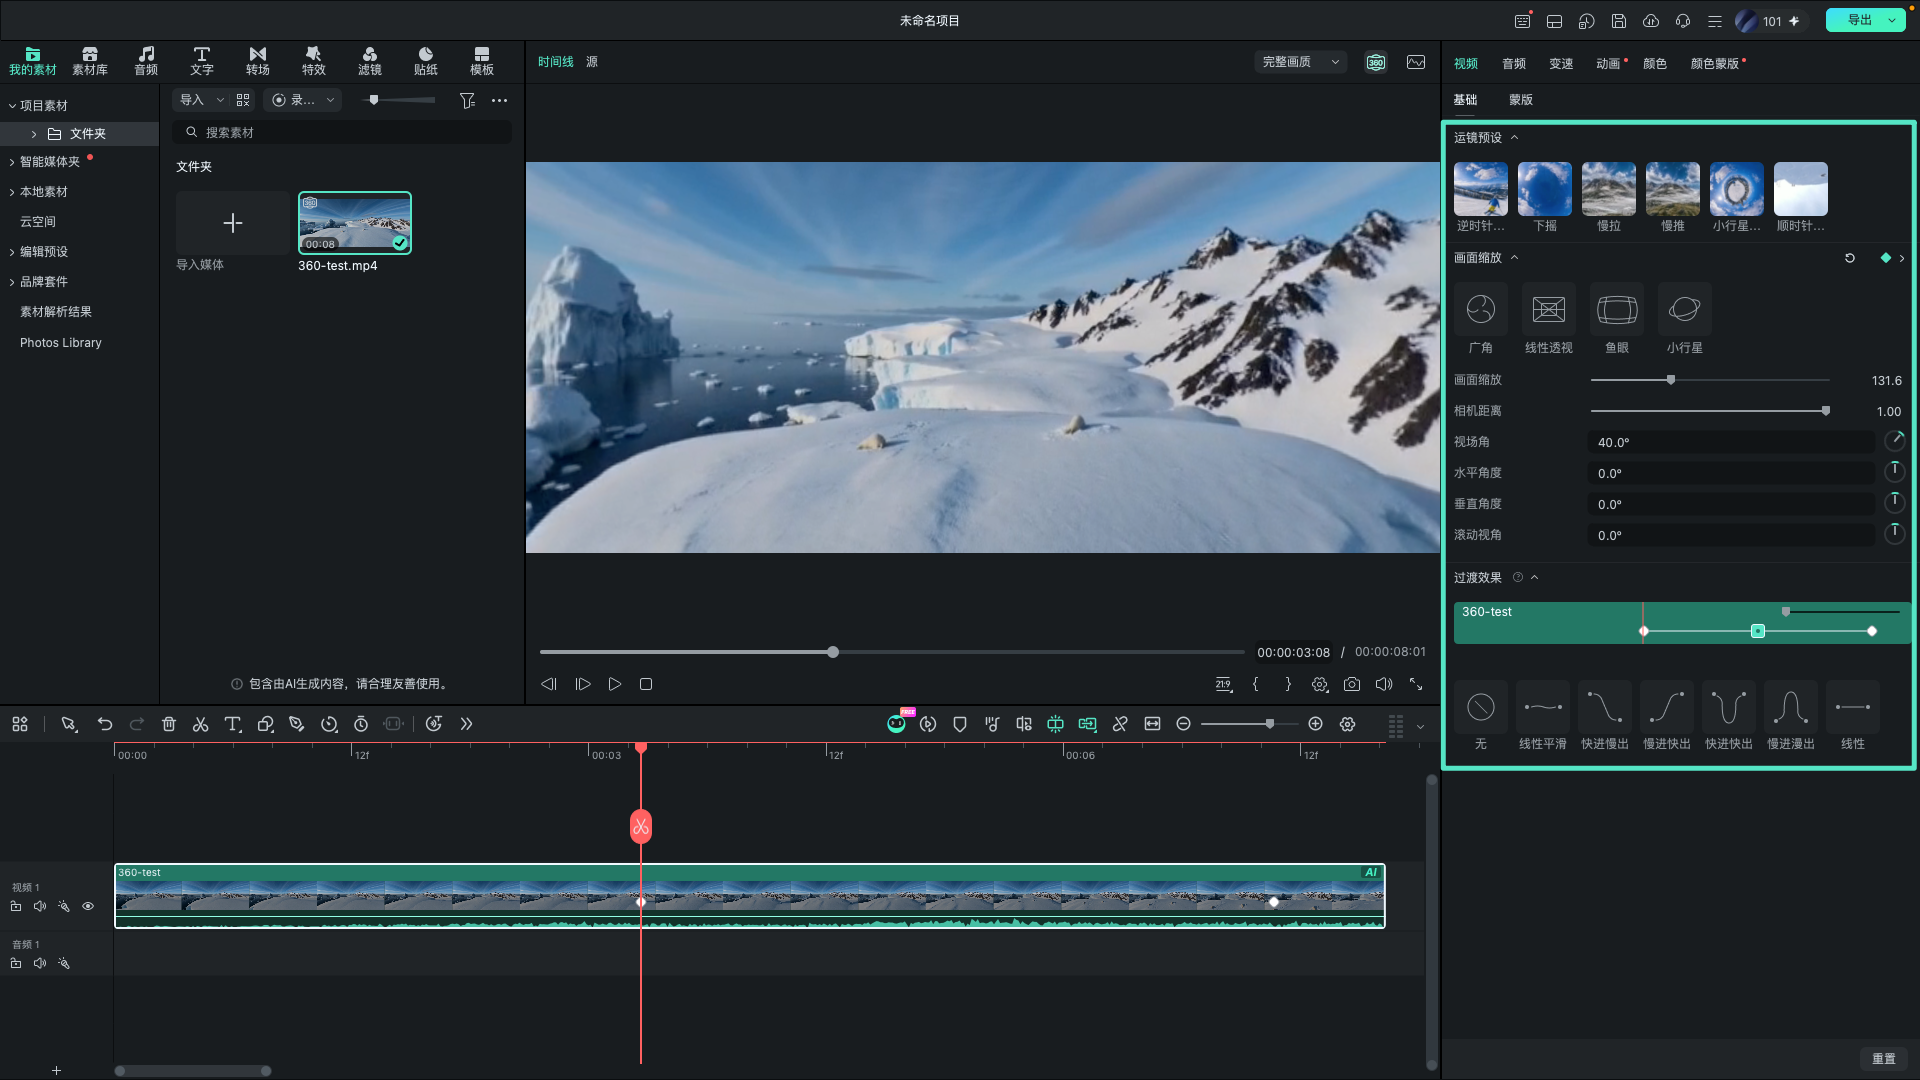Screen dimensions: 1920x1080
Task: Adjust the 画面缩放 slider handle
Action: [x=1670, y=380]
